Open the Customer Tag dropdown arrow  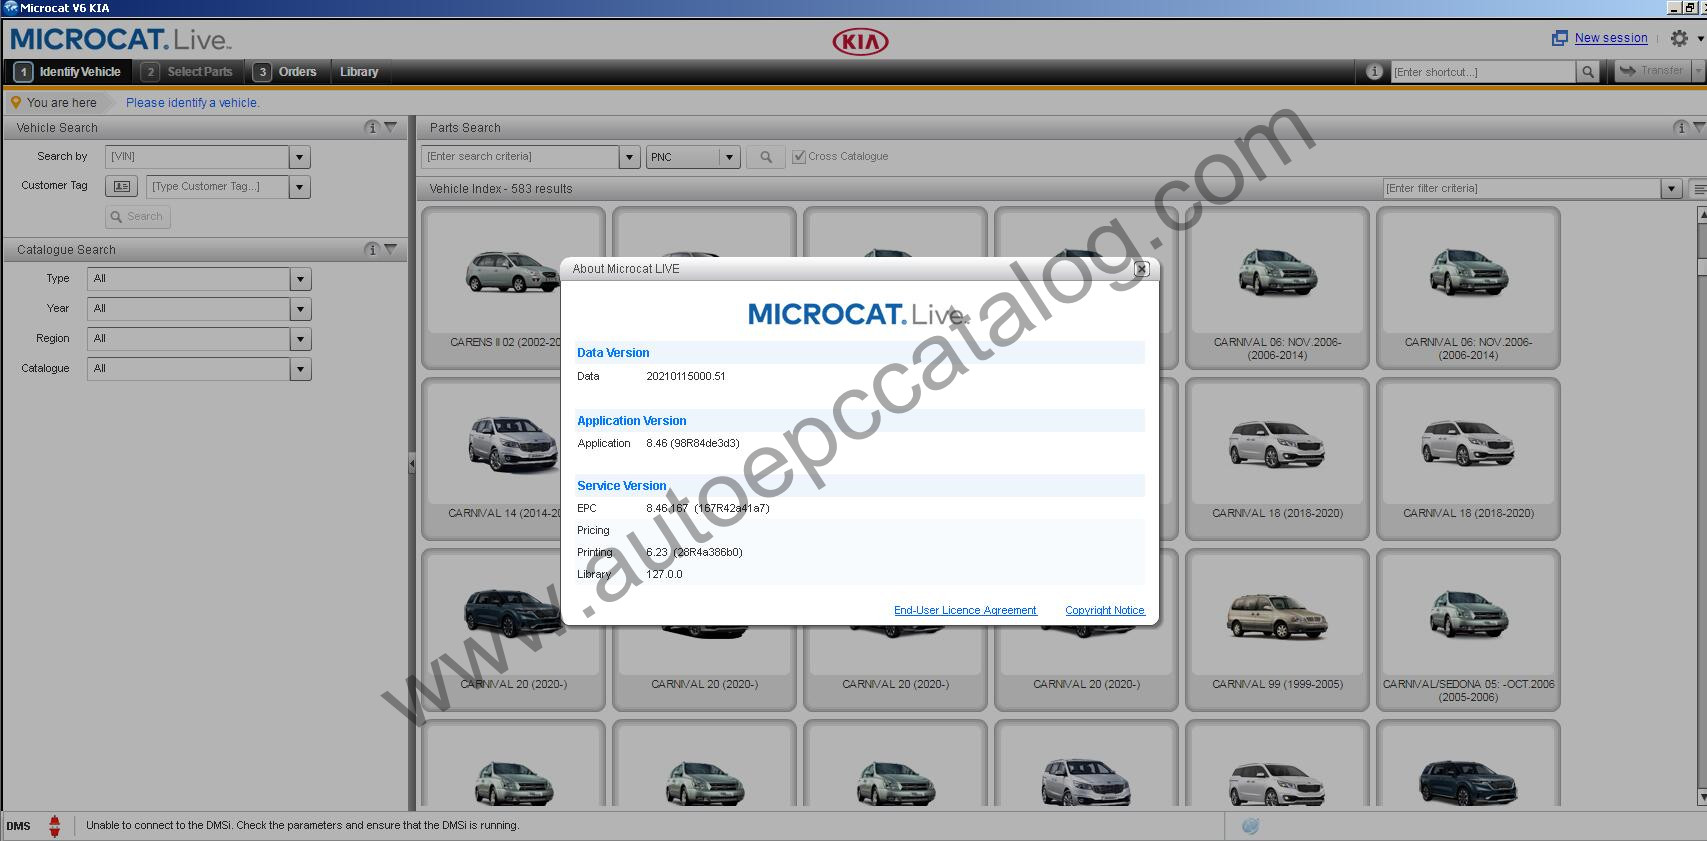pos(299,187)
